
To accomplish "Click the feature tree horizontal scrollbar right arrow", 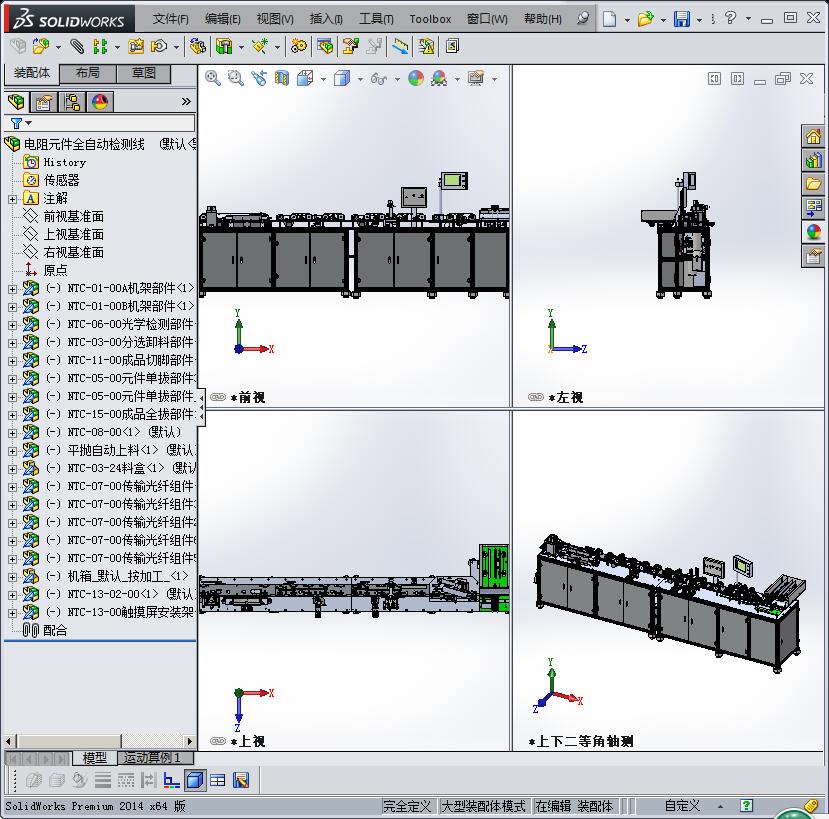I will (190, 741).
